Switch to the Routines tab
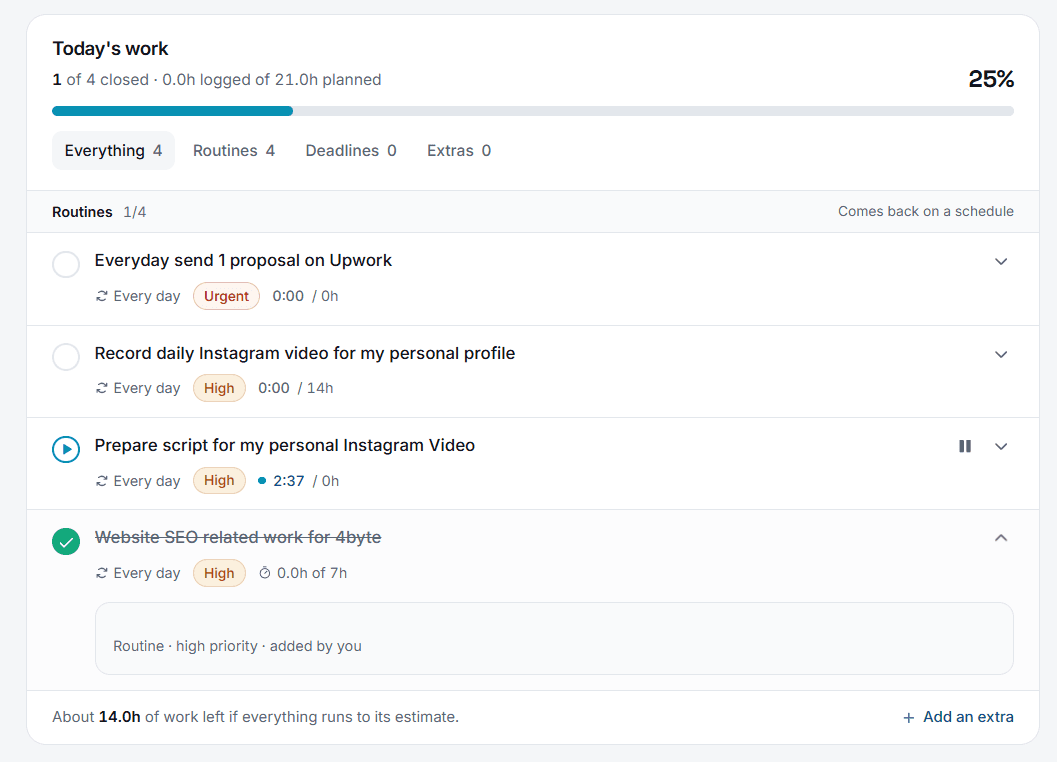The width and height of the screenshot is (1057, 762). [234, 150]
